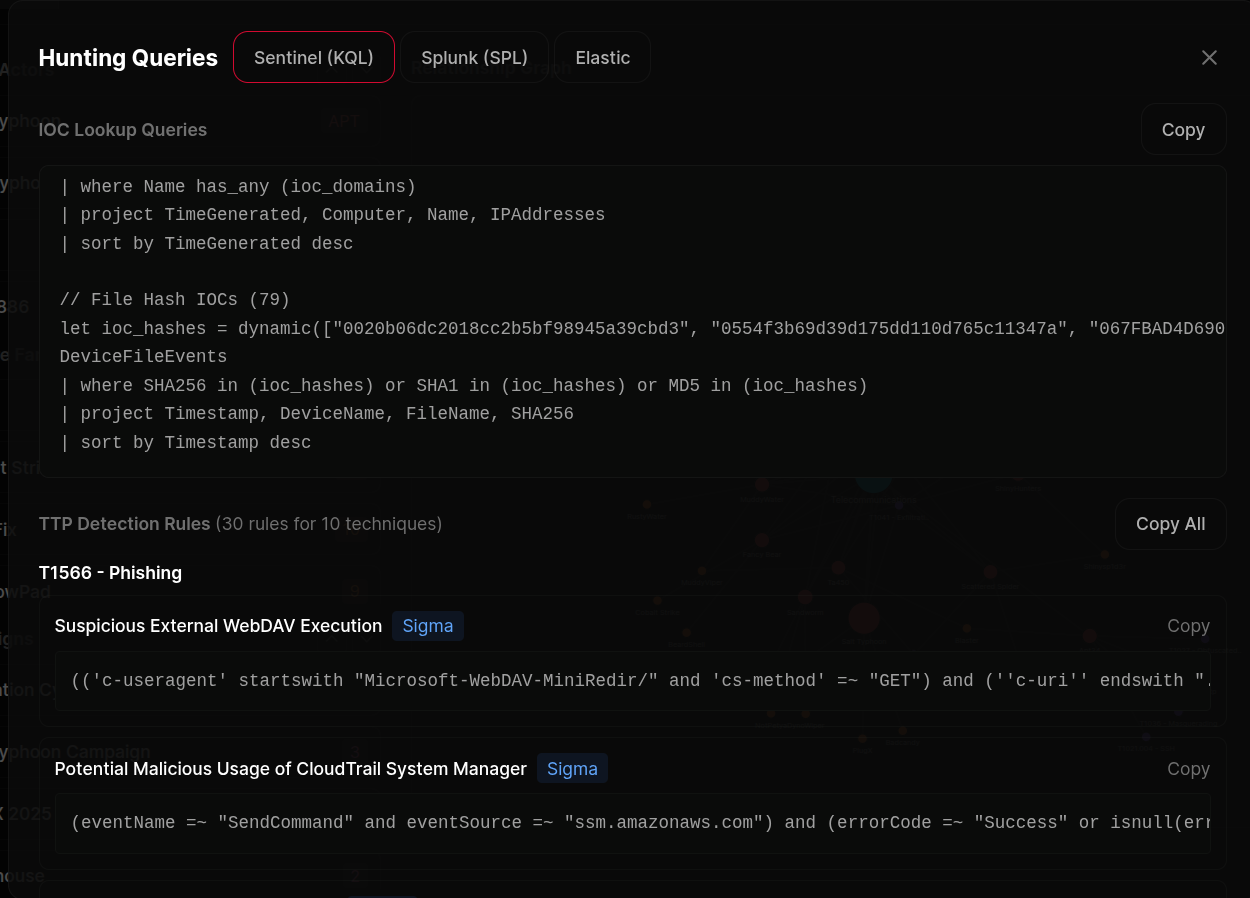Click the WebDAV-MiniRedir Sigma query code
Image resolution: width=1250 pixels, height=898 pixels.
pyautogui.click(x=632, y=681)
